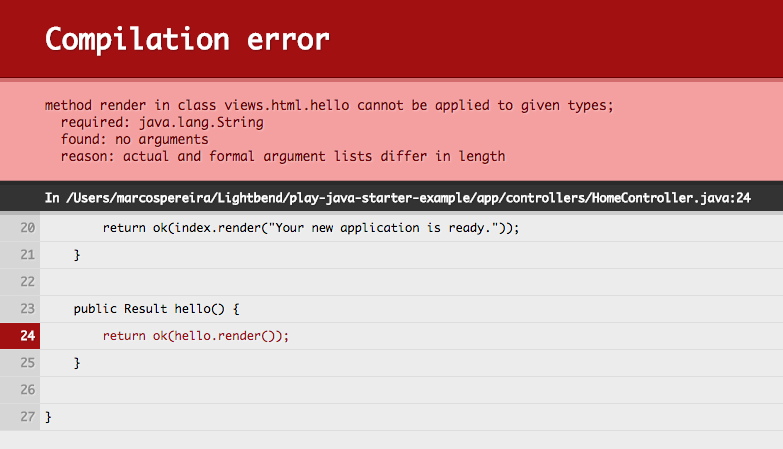Click line number 22 in the gutter
783x449 pixels.
27,282
